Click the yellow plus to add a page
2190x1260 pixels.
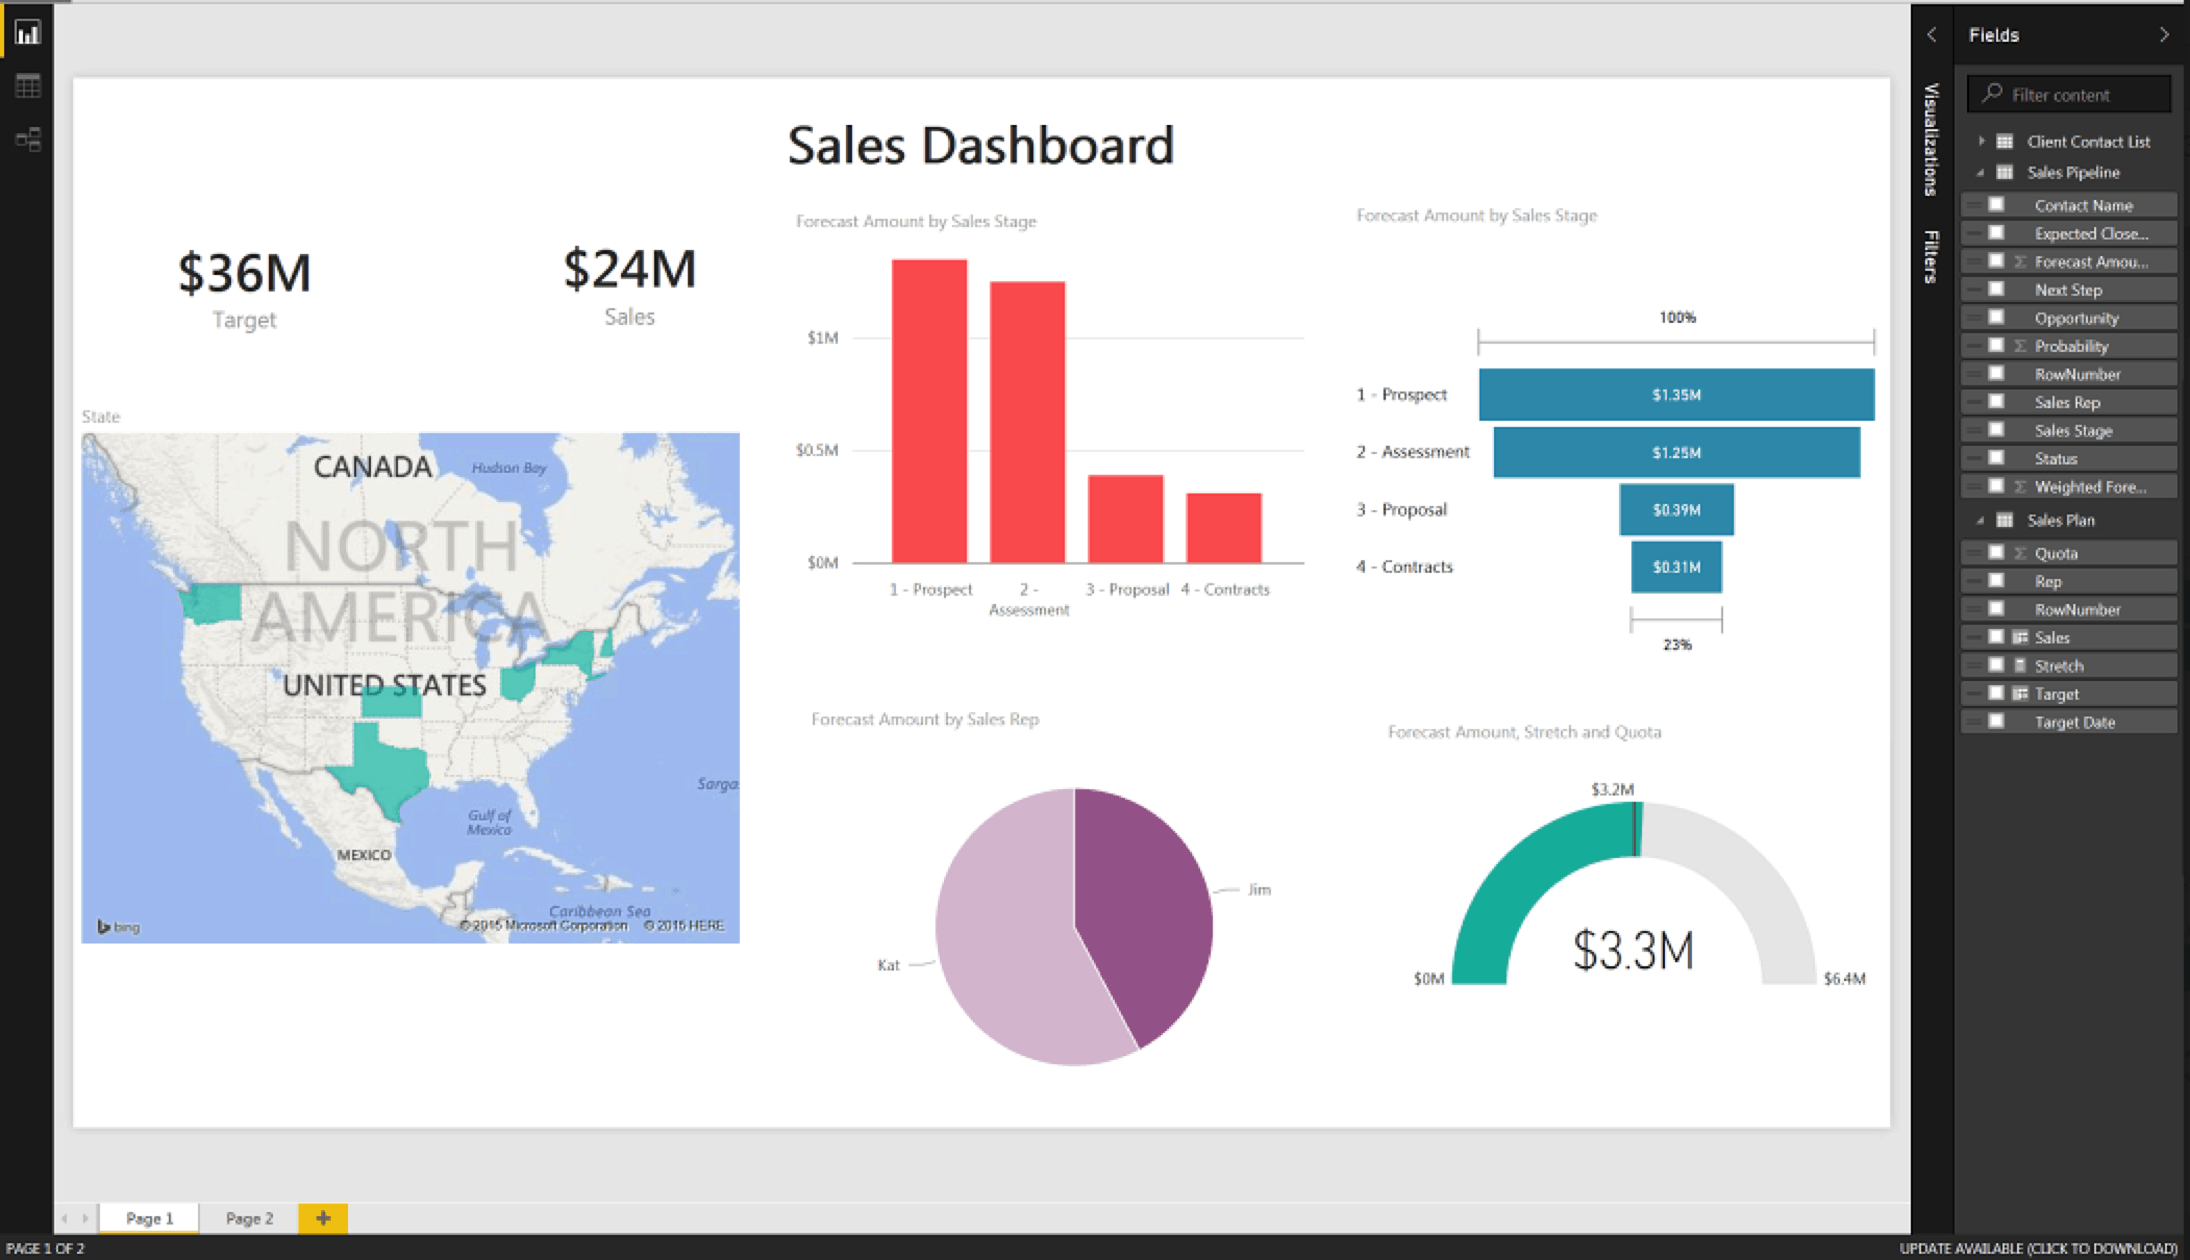pos(322,1218)
